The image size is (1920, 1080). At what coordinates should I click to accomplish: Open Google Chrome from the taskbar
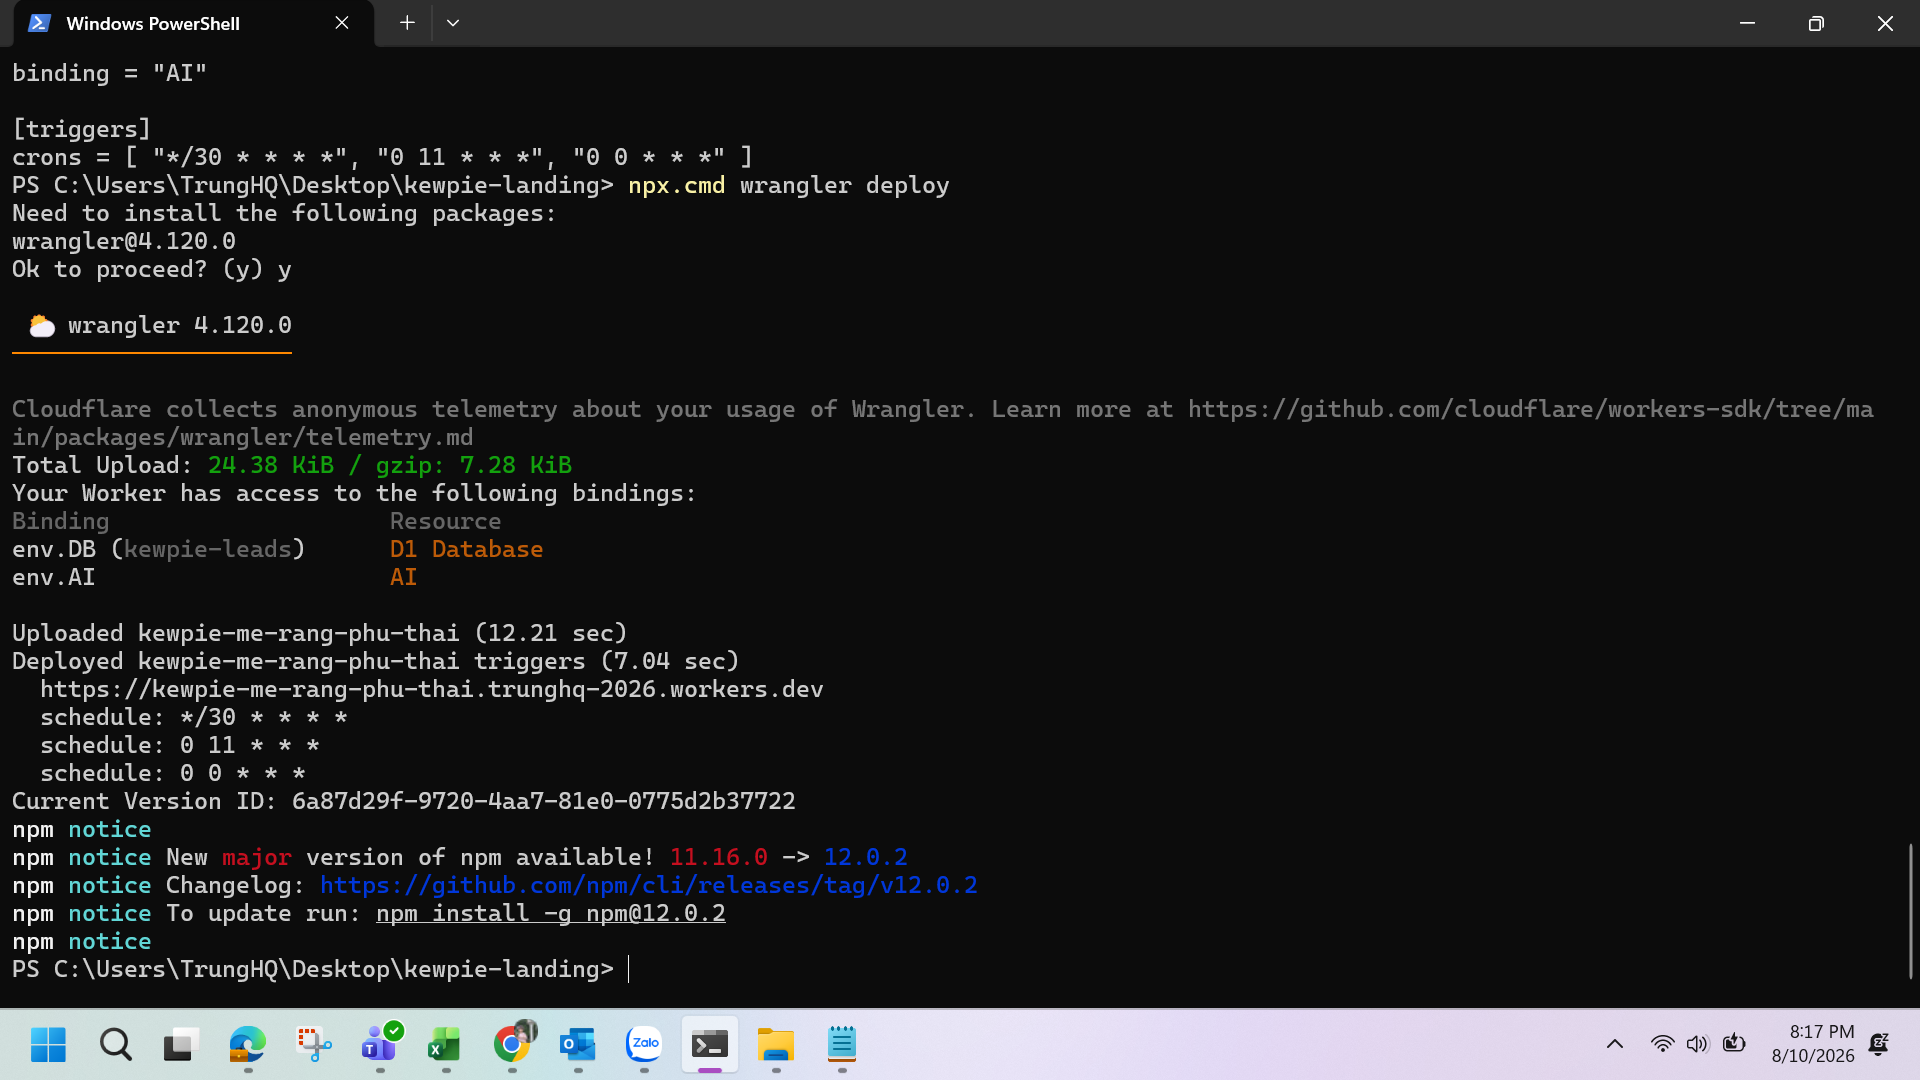(512, 1045)
